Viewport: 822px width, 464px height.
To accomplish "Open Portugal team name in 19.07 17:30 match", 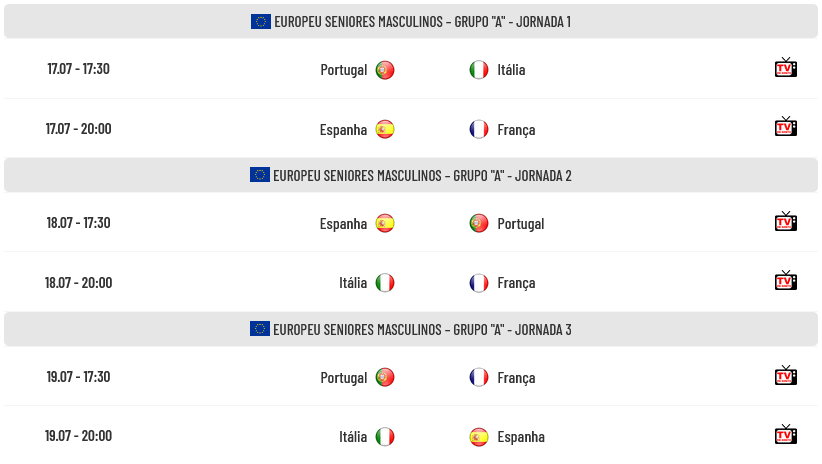I will pos(343,378).
